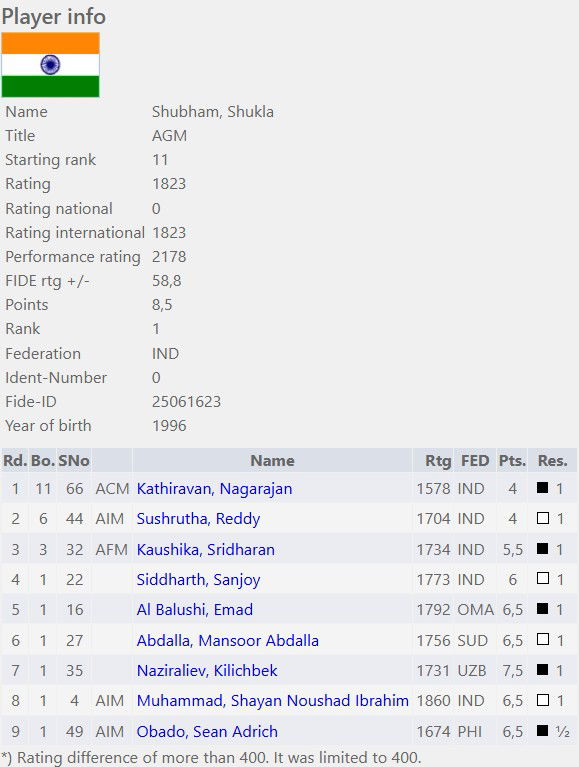This screenshot has height=767, width=579.
Task: Click the black piece icon in round 5
Action: [542, 609]
